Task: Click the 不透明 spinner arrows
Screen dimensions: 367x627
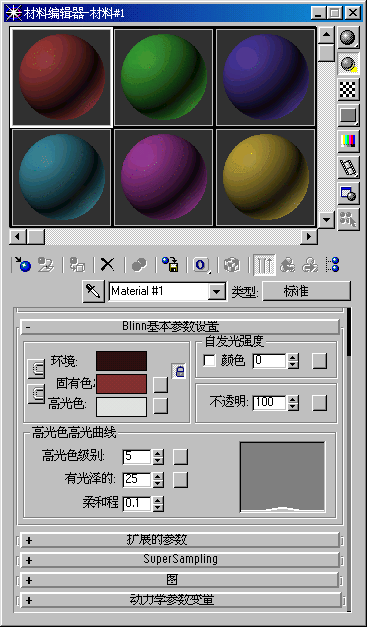Action: click(293, 403)
